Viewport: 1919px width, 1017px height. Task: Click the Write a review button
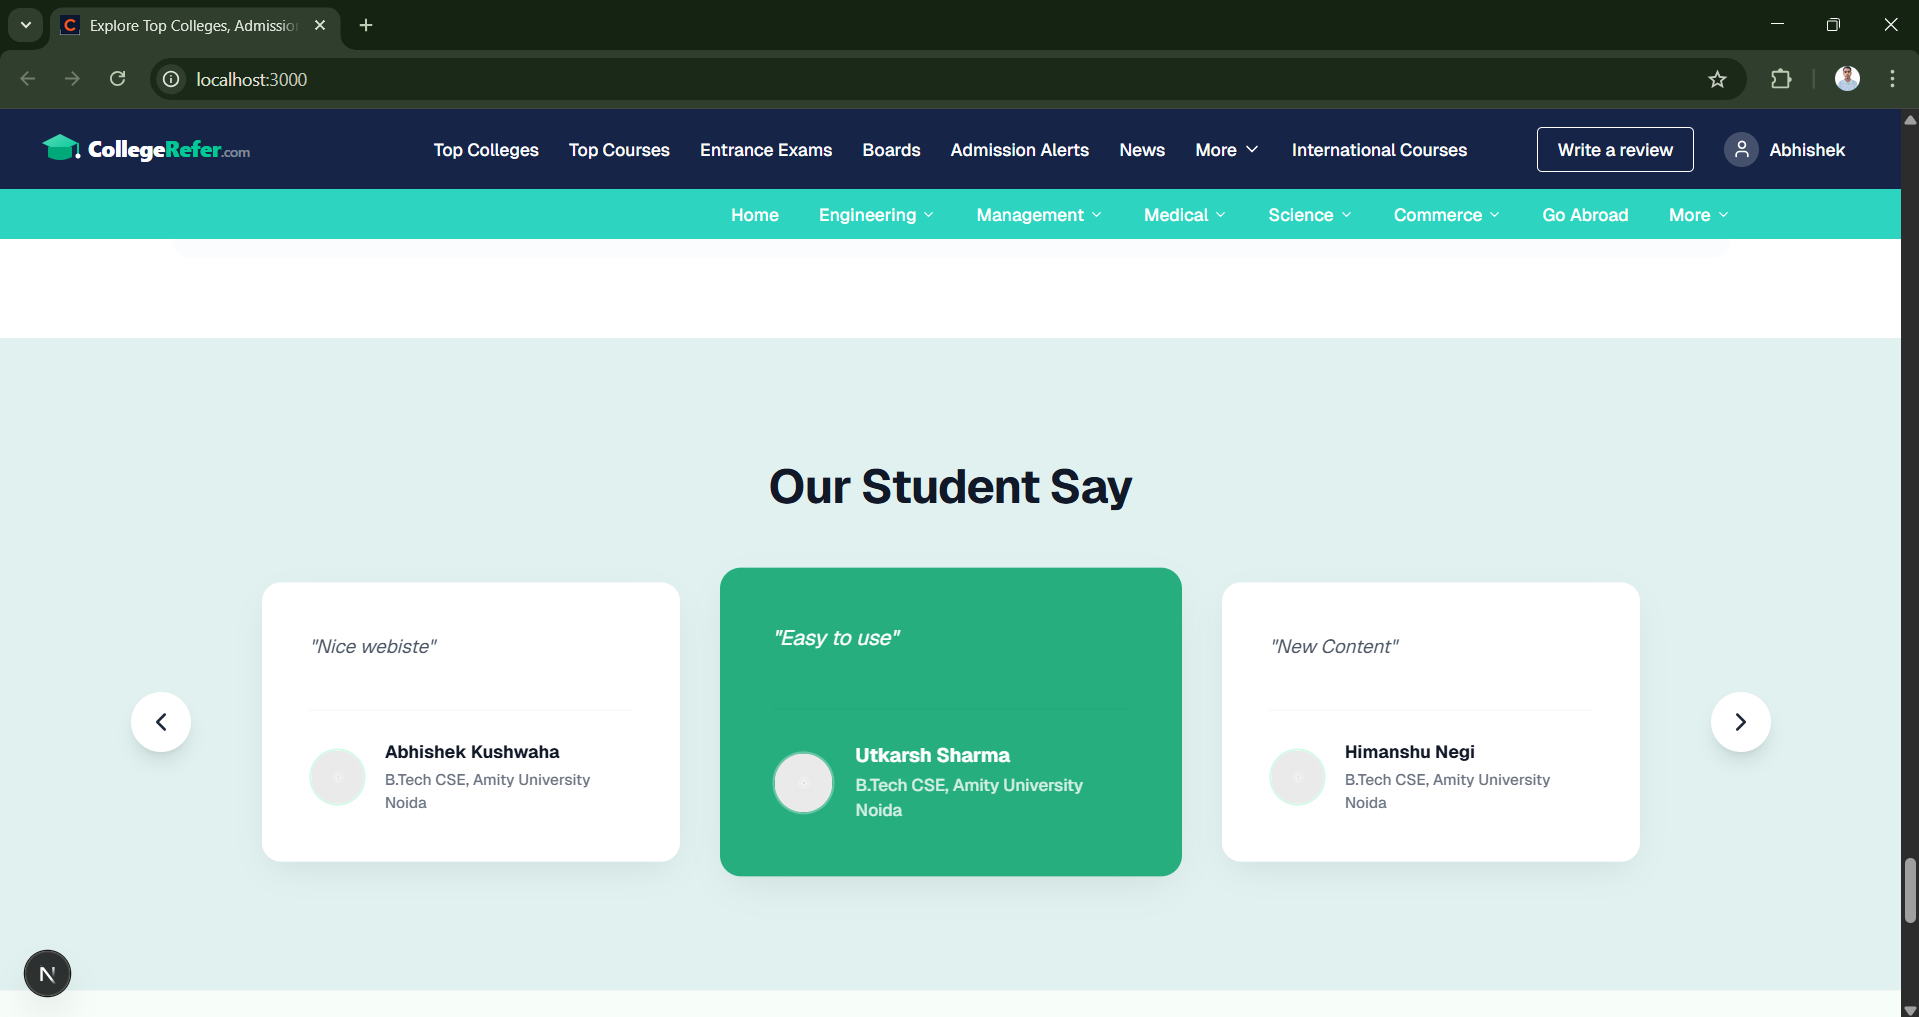click(1615, 150)
